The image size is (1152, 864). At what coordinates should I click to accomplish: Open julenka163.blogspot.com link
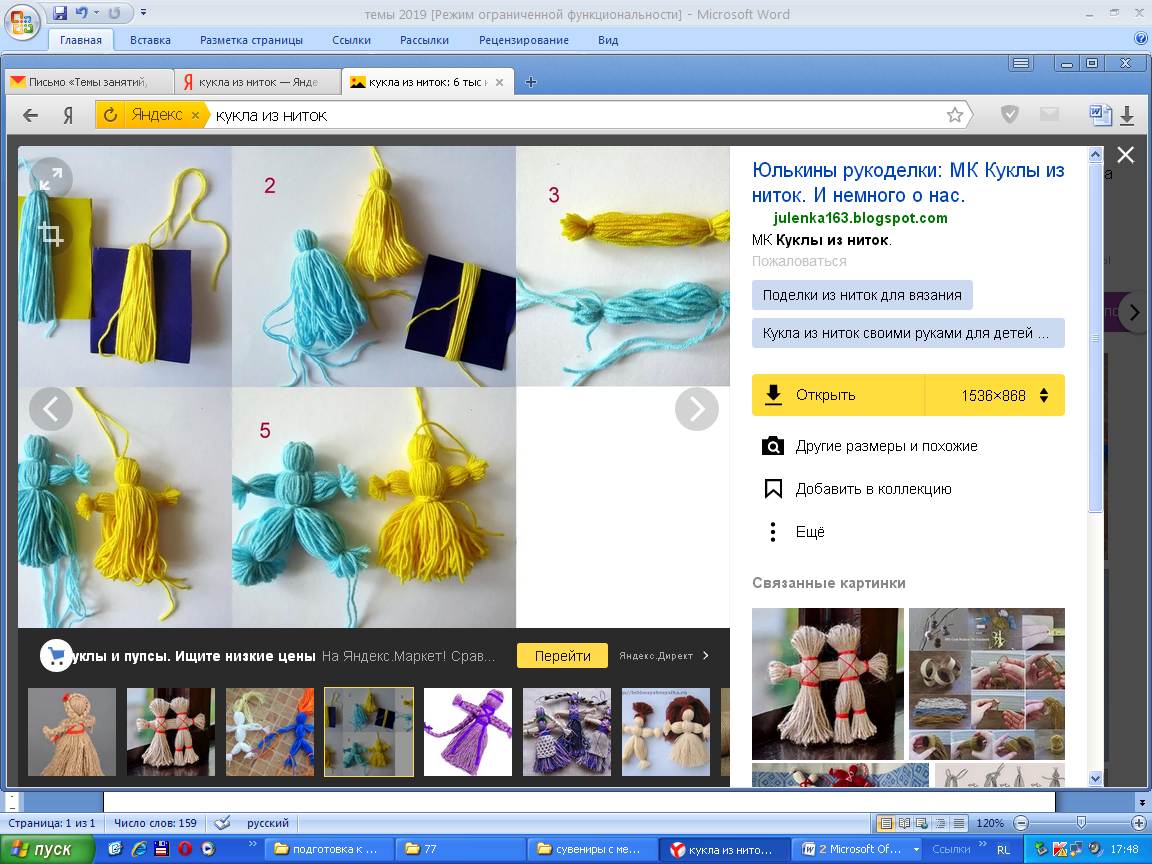tap(860, 218)
